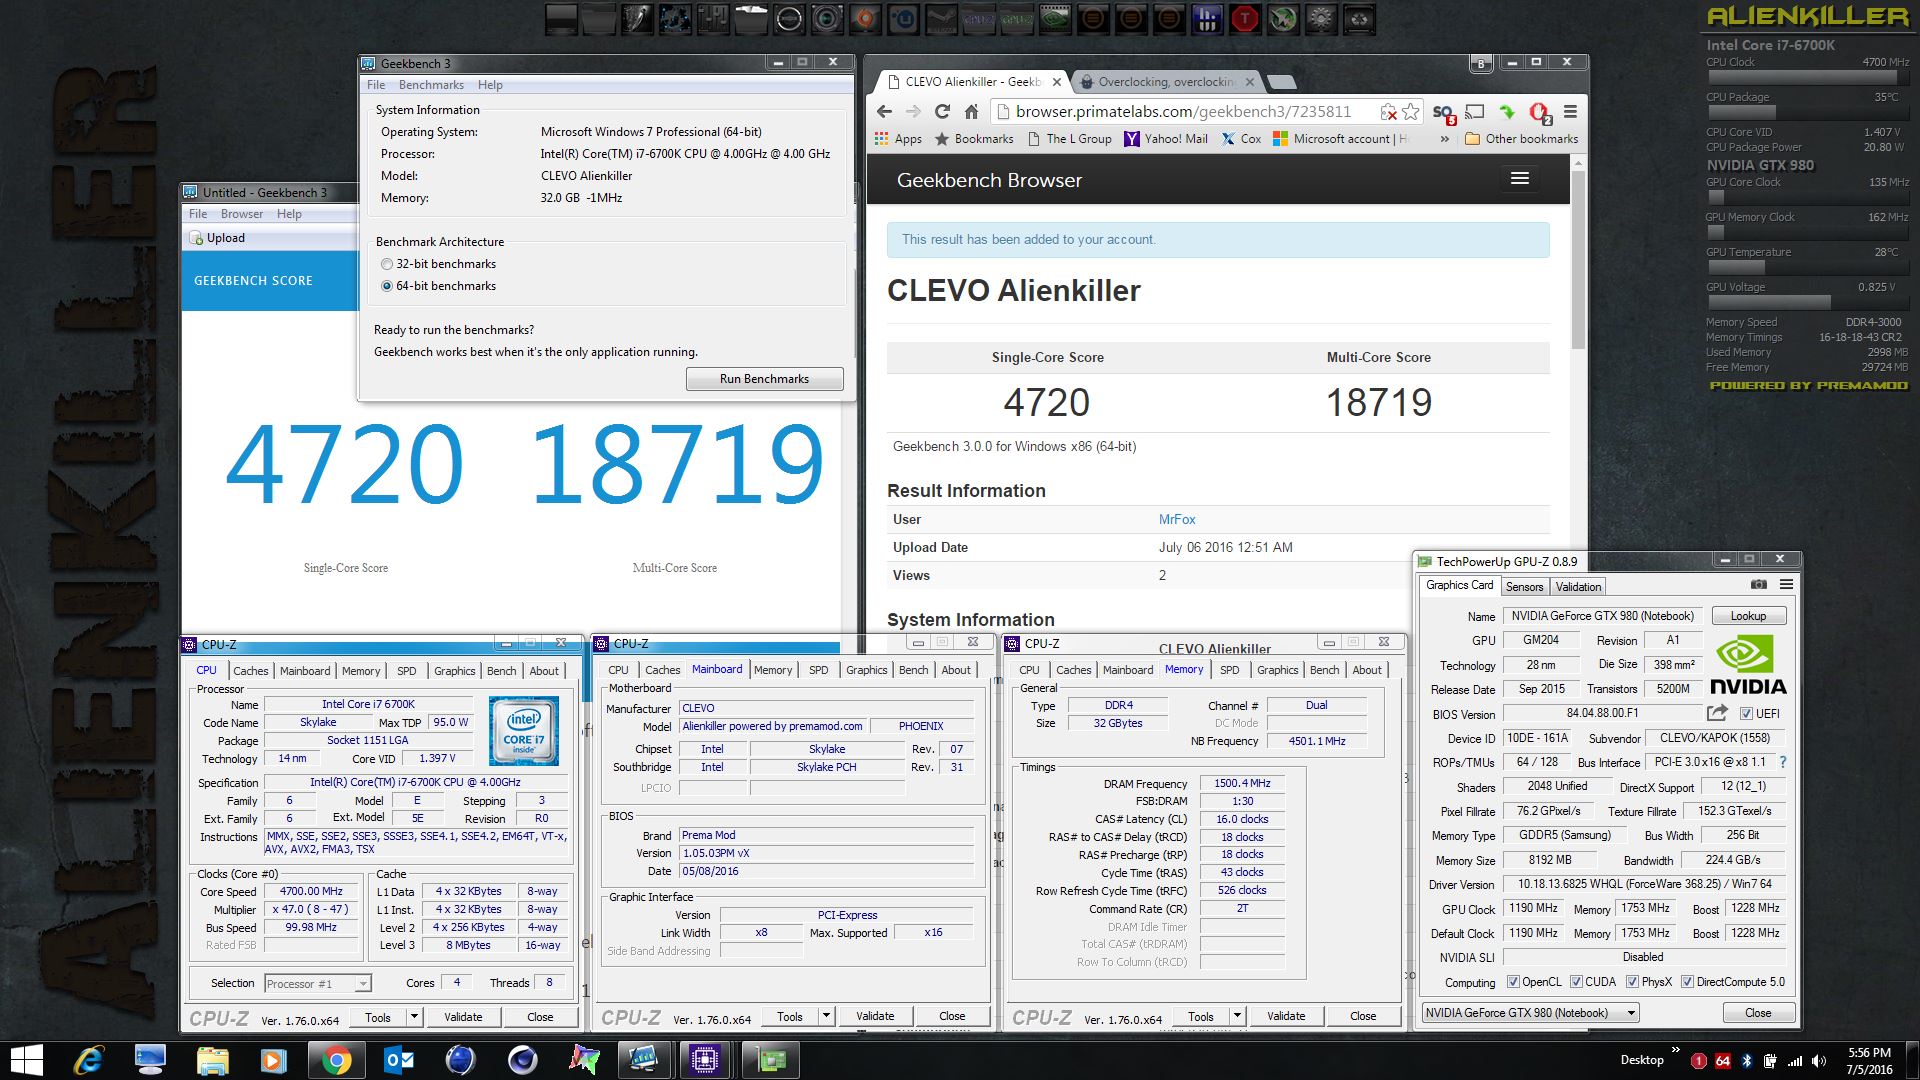Screen dimensions: 1920x1080
Task: Click the Upload button in Geekbench
Action: point(217,238)
